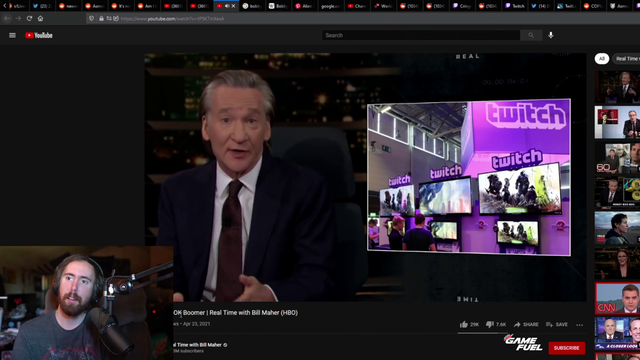Viewport: 640px width, 360px height.
Task: Go back with browser back arrow
Action: click(7, 18)
